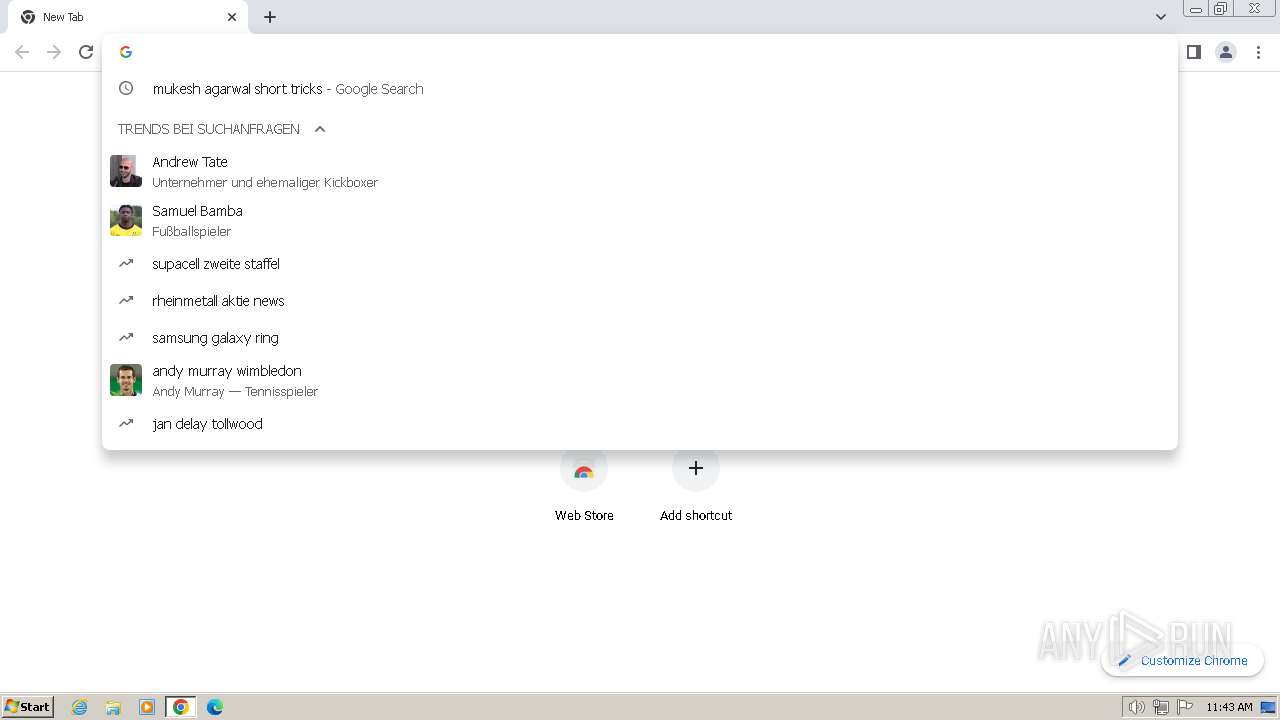Click the network tray icon
Image resolution: width=1280 pixels, height=720 pixels.
tap(1160, 707)
